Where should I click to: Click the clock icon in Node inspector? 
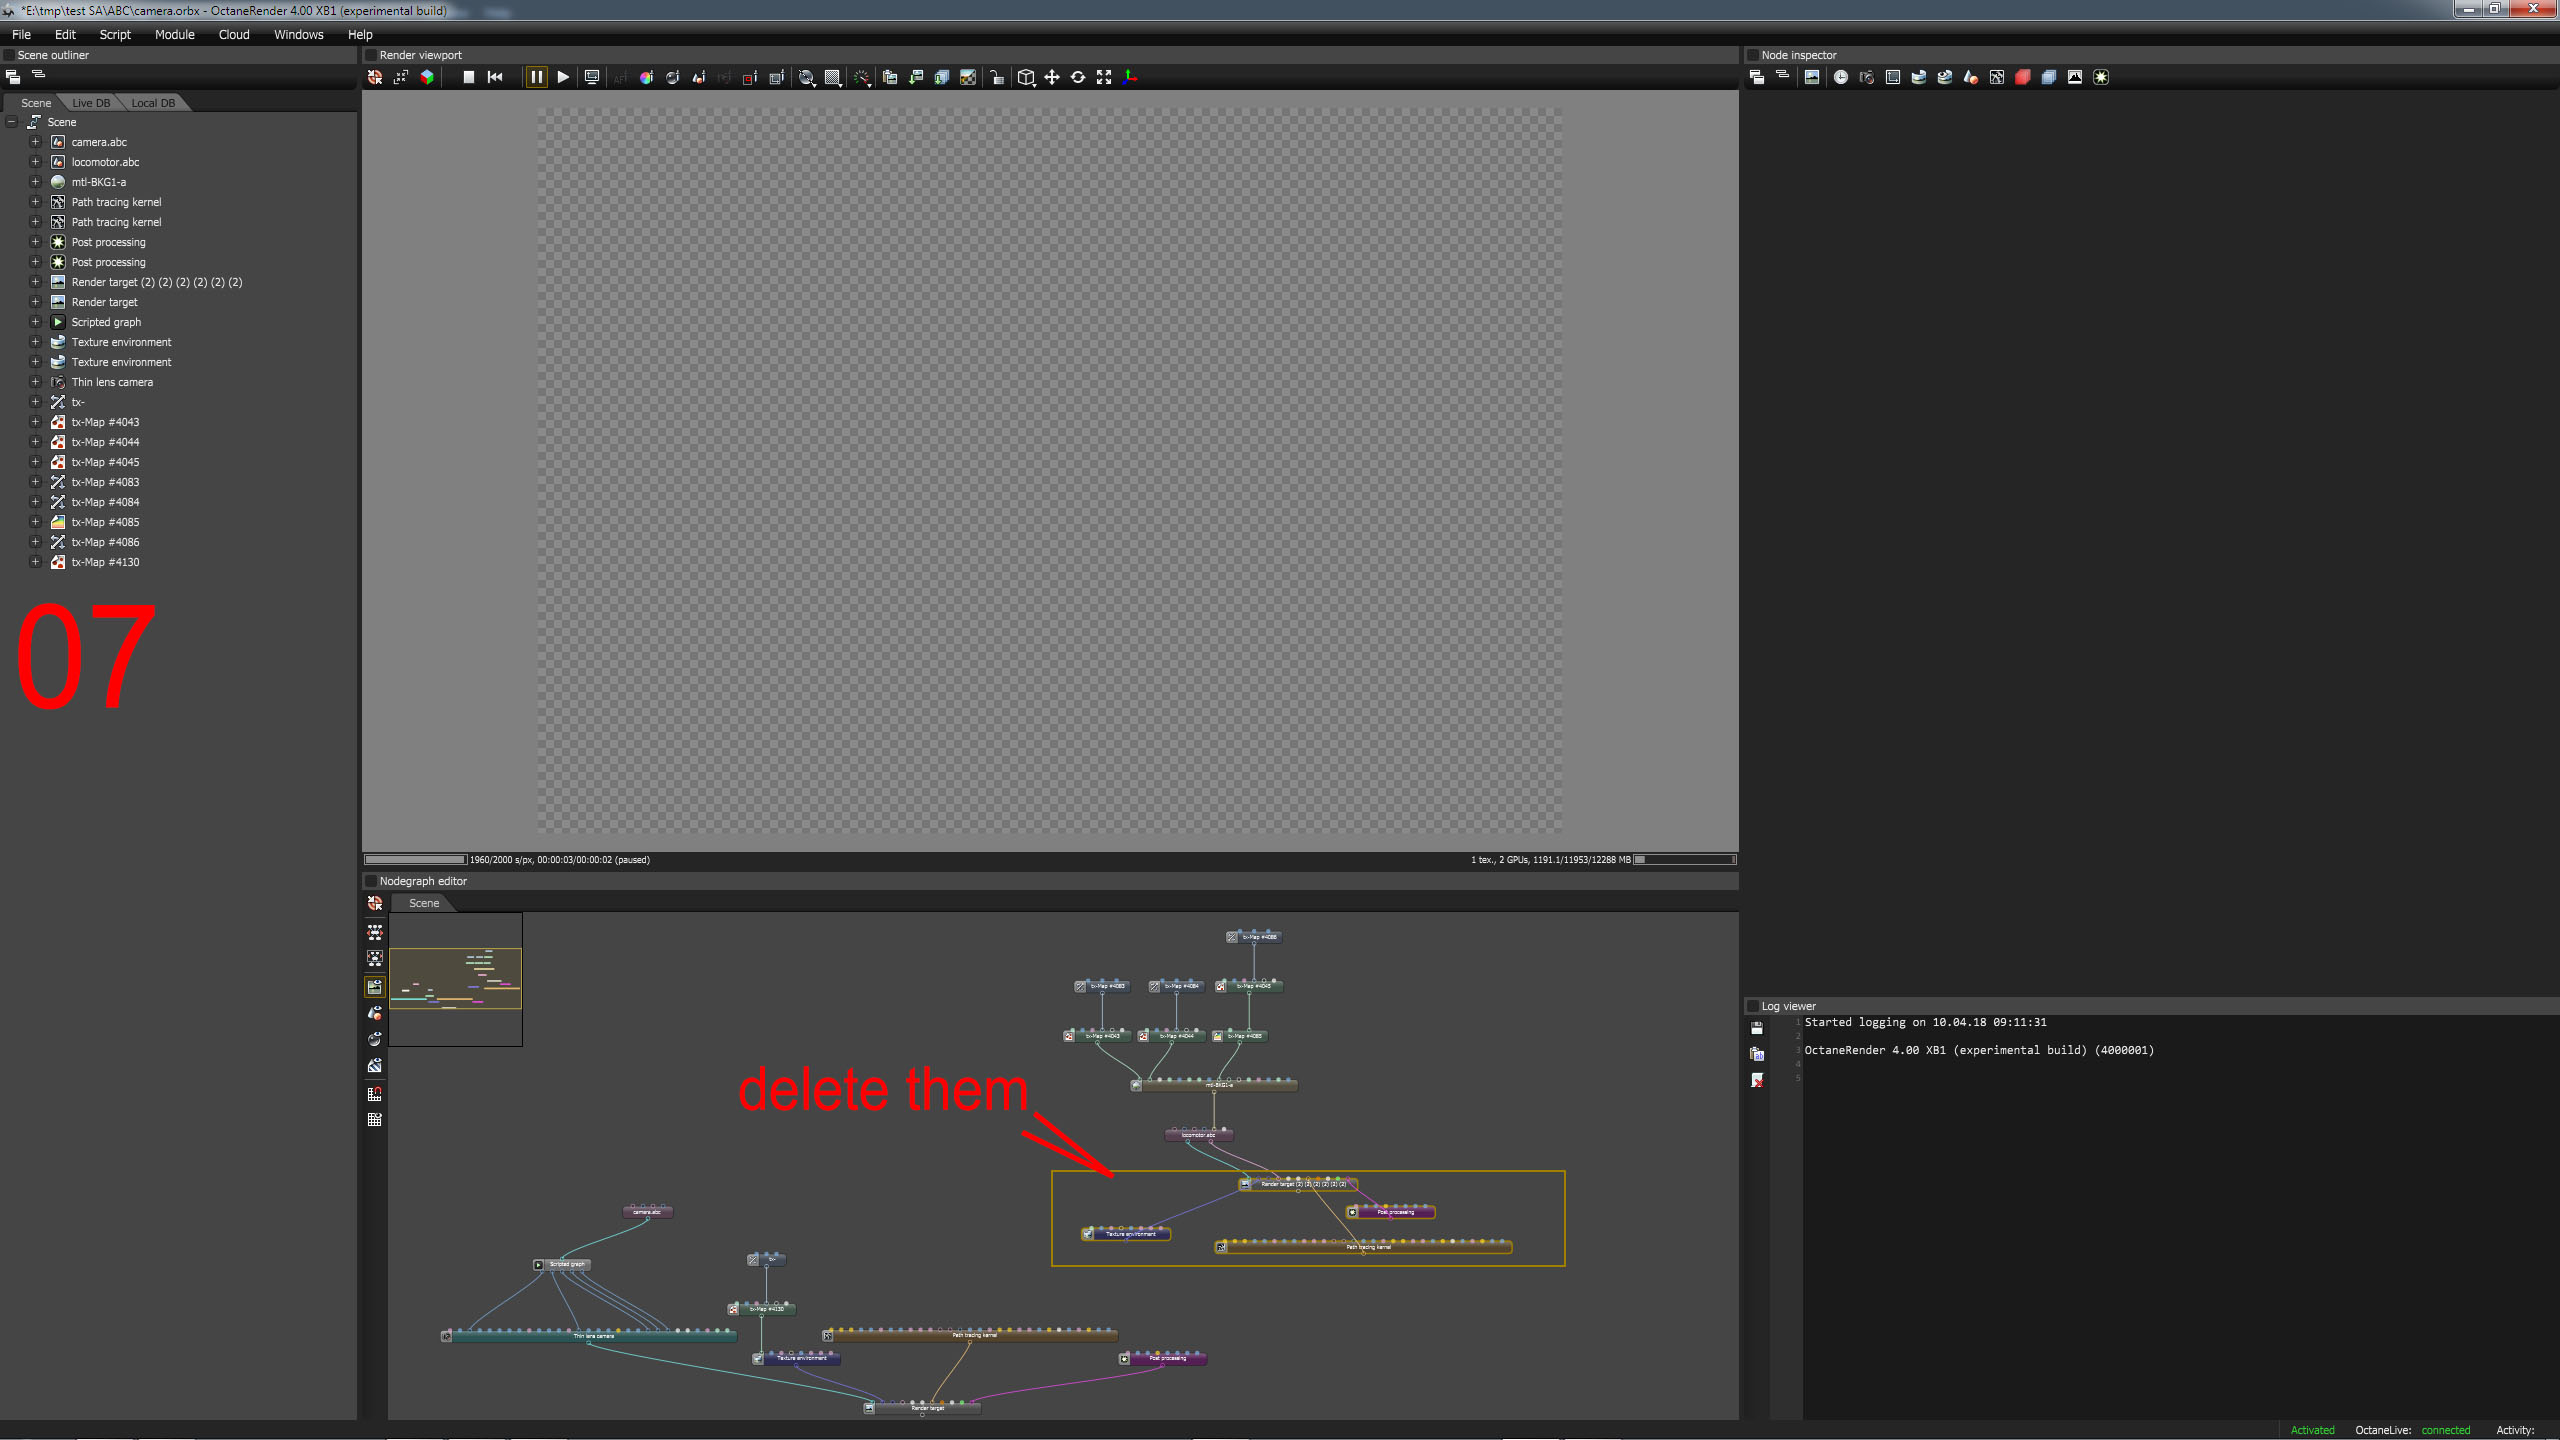(x=1840, y=77)
